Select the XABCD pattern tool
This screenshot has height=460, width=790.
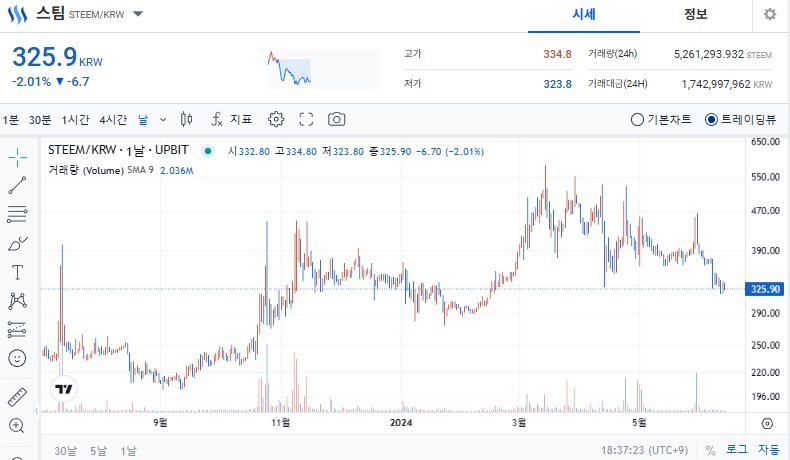tap(17, 301)
